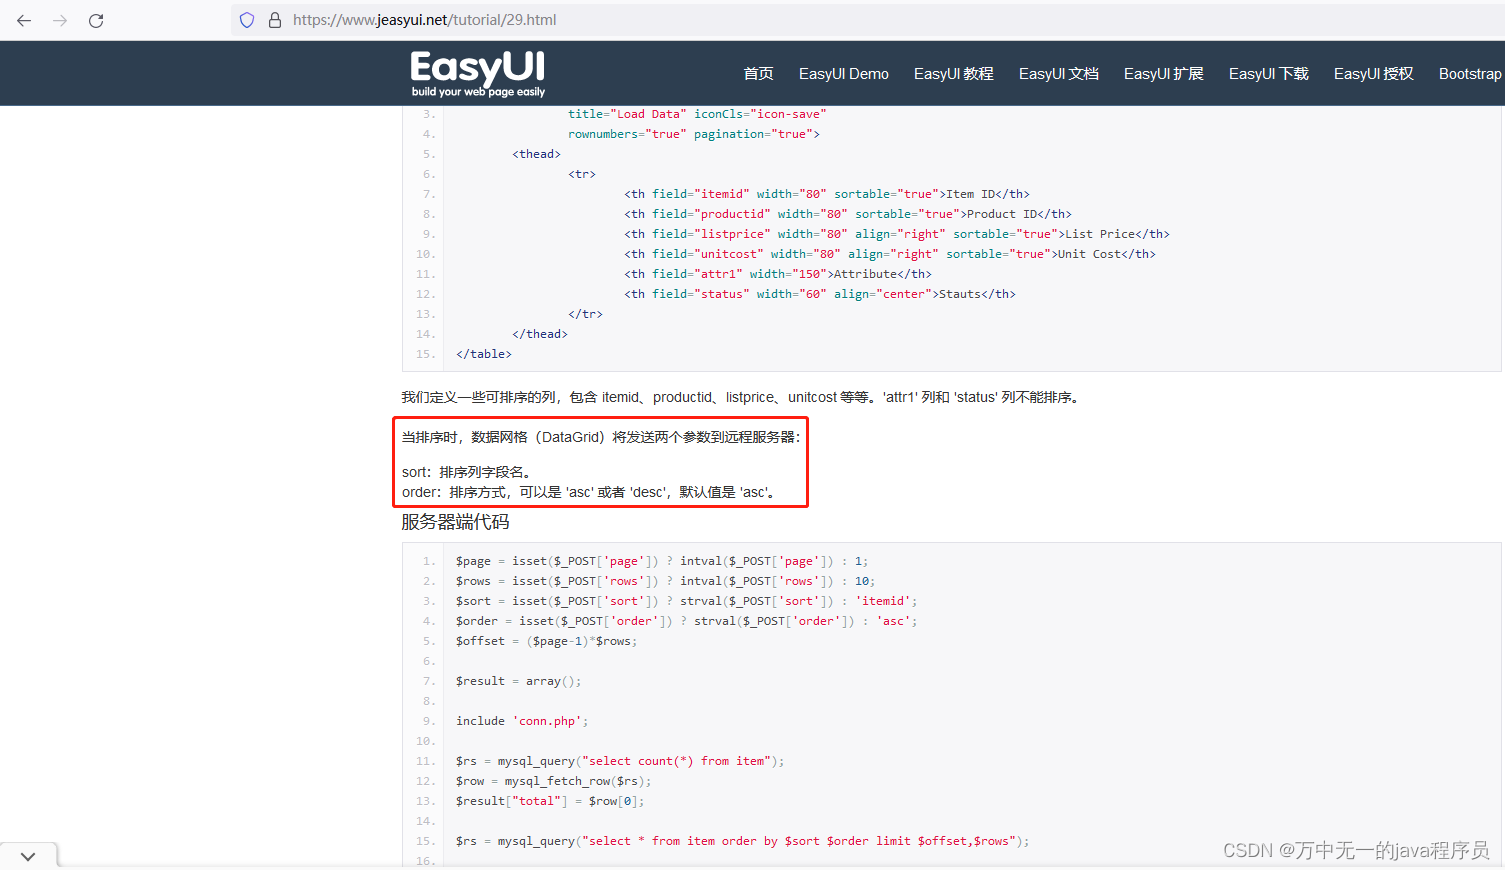Open the EasyUI 扩展 section
1505x870 pixels.
(x=1163, y=73)
